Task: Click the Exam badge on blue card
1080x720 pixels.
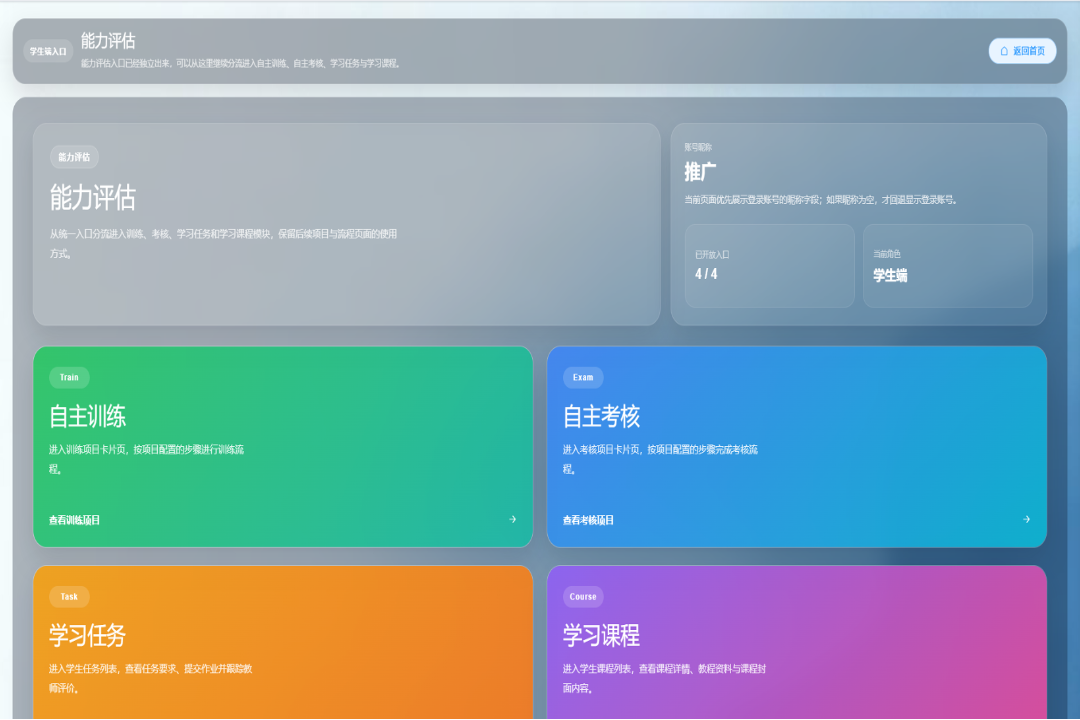Action: (583, 378)
